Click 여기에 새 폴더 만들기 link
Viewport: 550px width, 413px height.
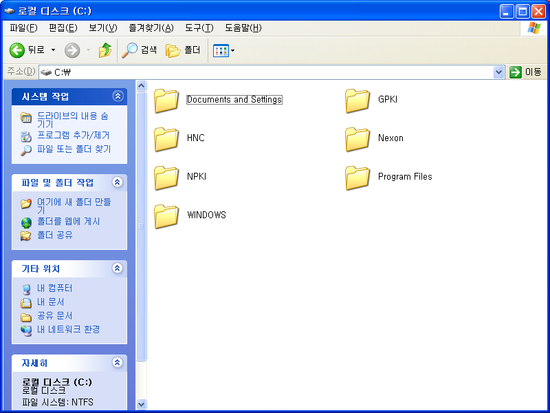(74, 206)
